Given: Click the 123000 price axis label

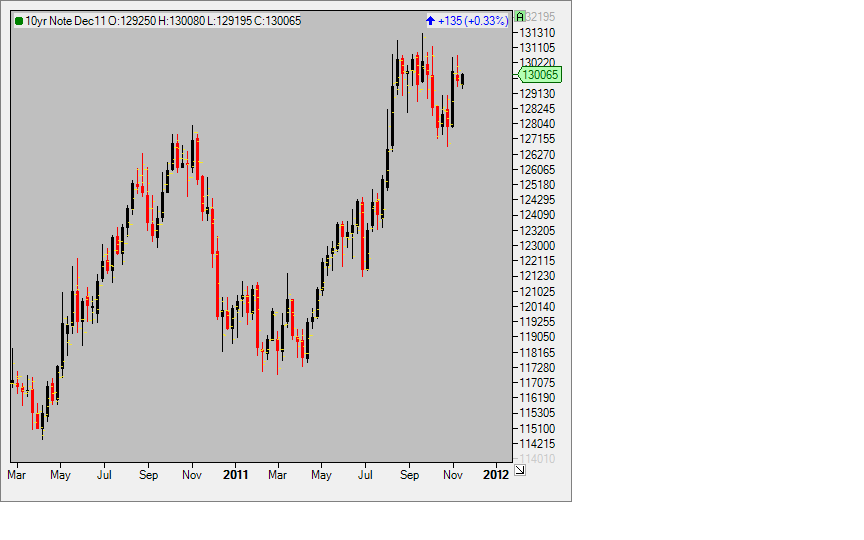Looking at the screenshot, I should (x=537, y=246).
